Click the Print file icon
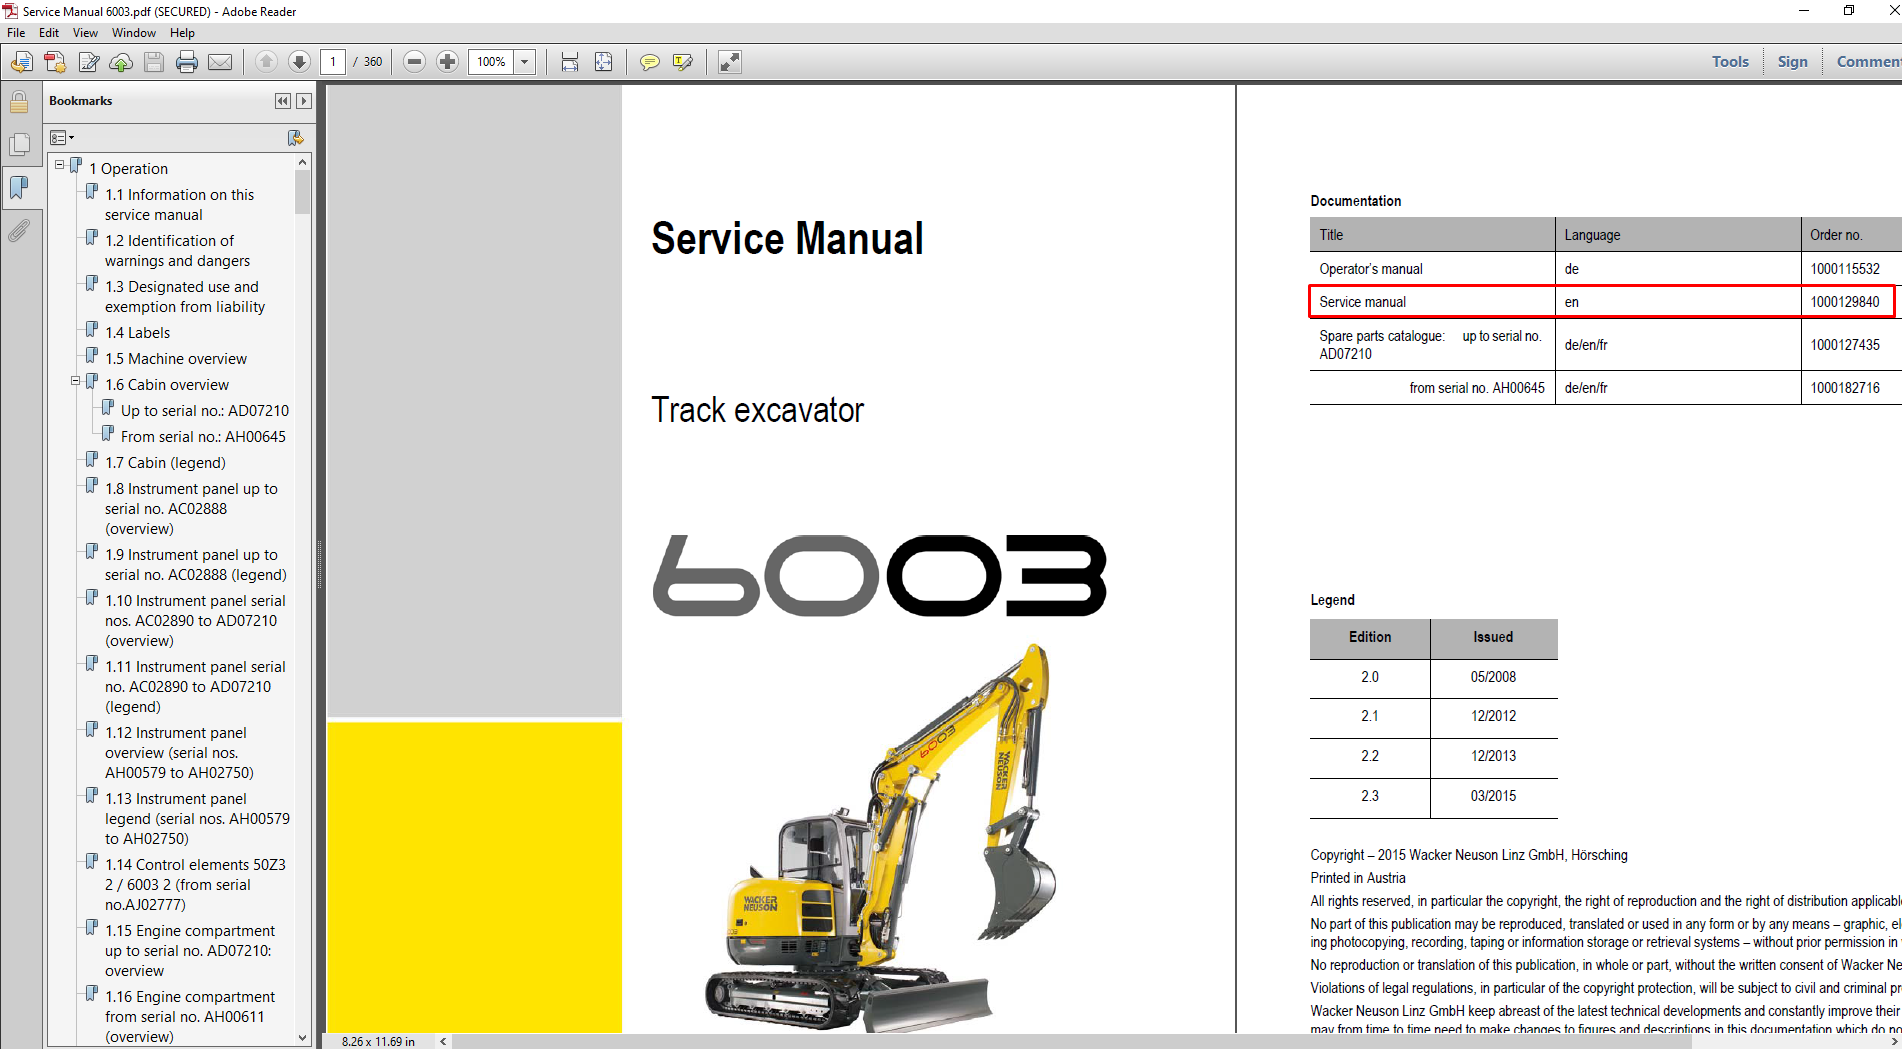The image size is (1902, 1049). 187,62
